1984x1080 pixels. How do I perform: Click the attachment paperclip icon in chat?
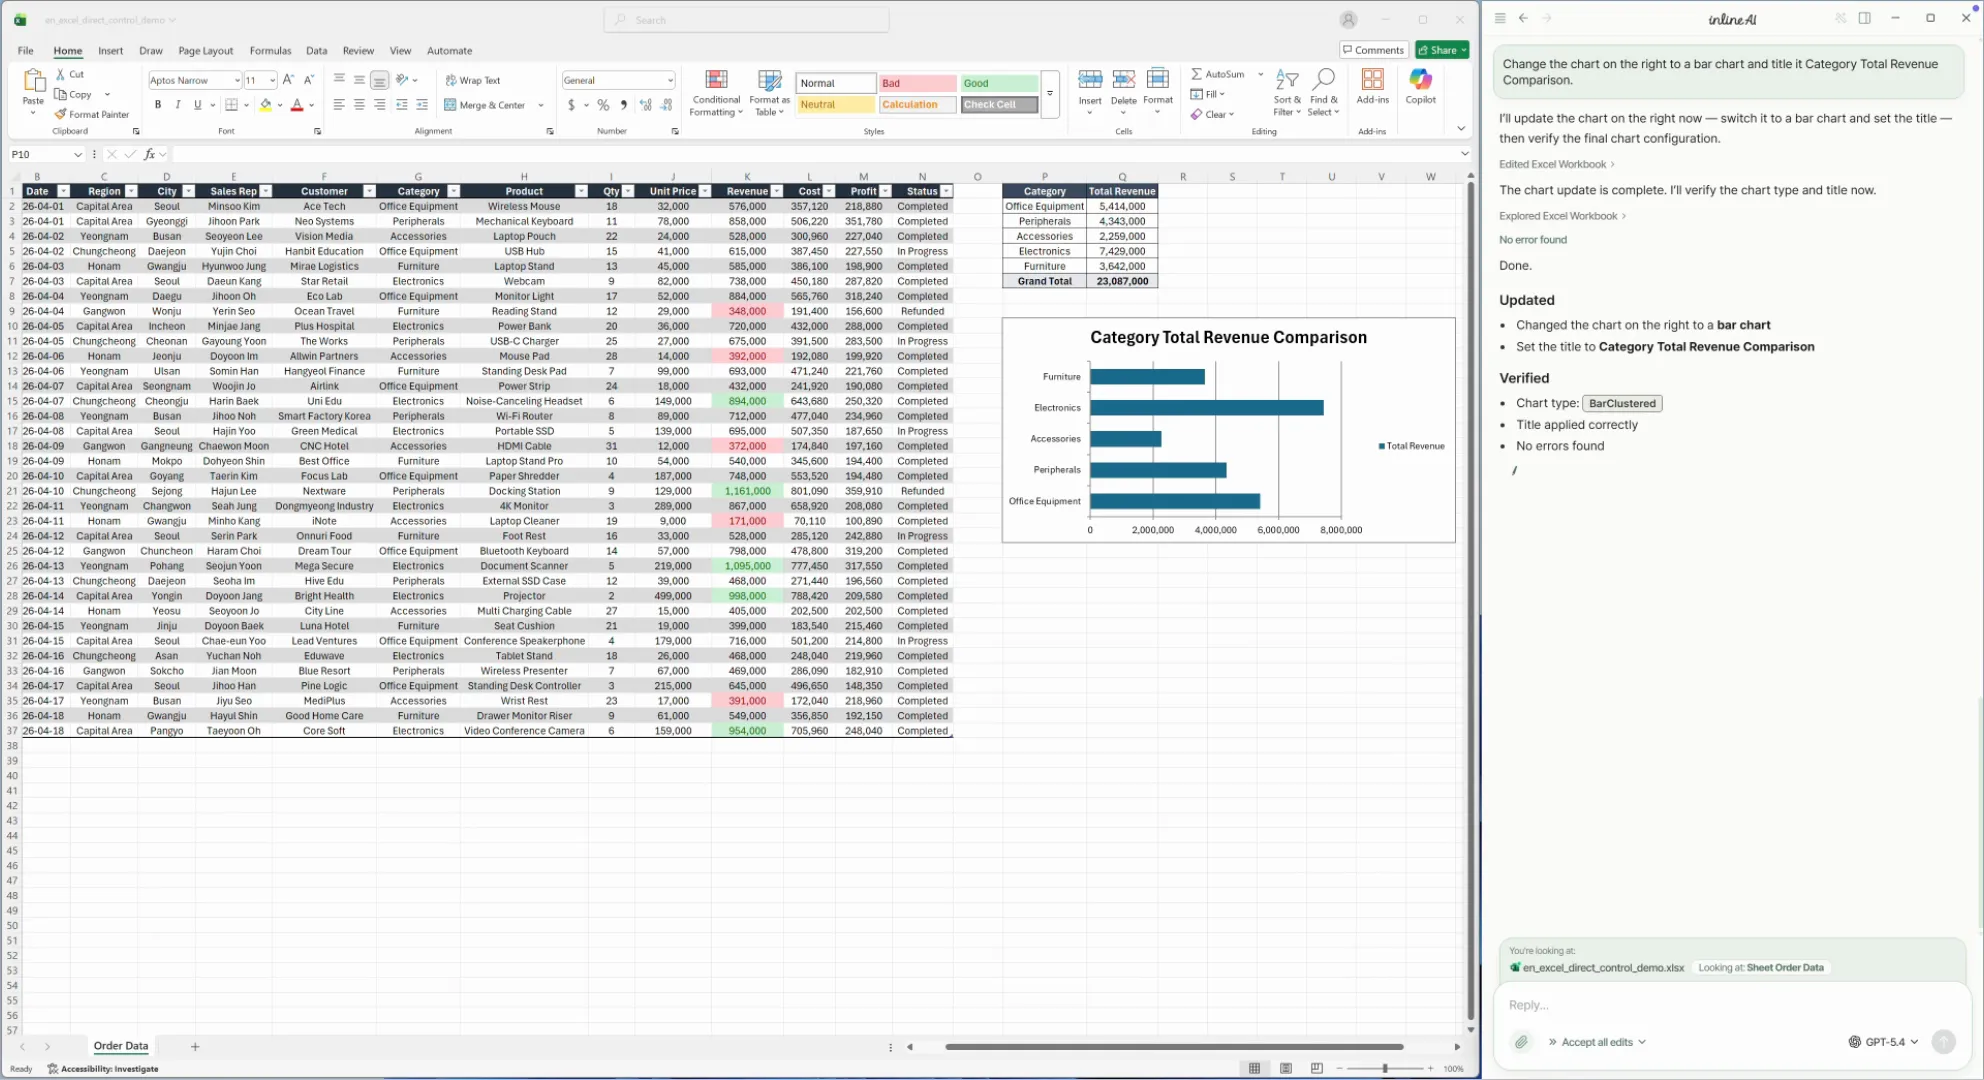click(1521, 1042)
